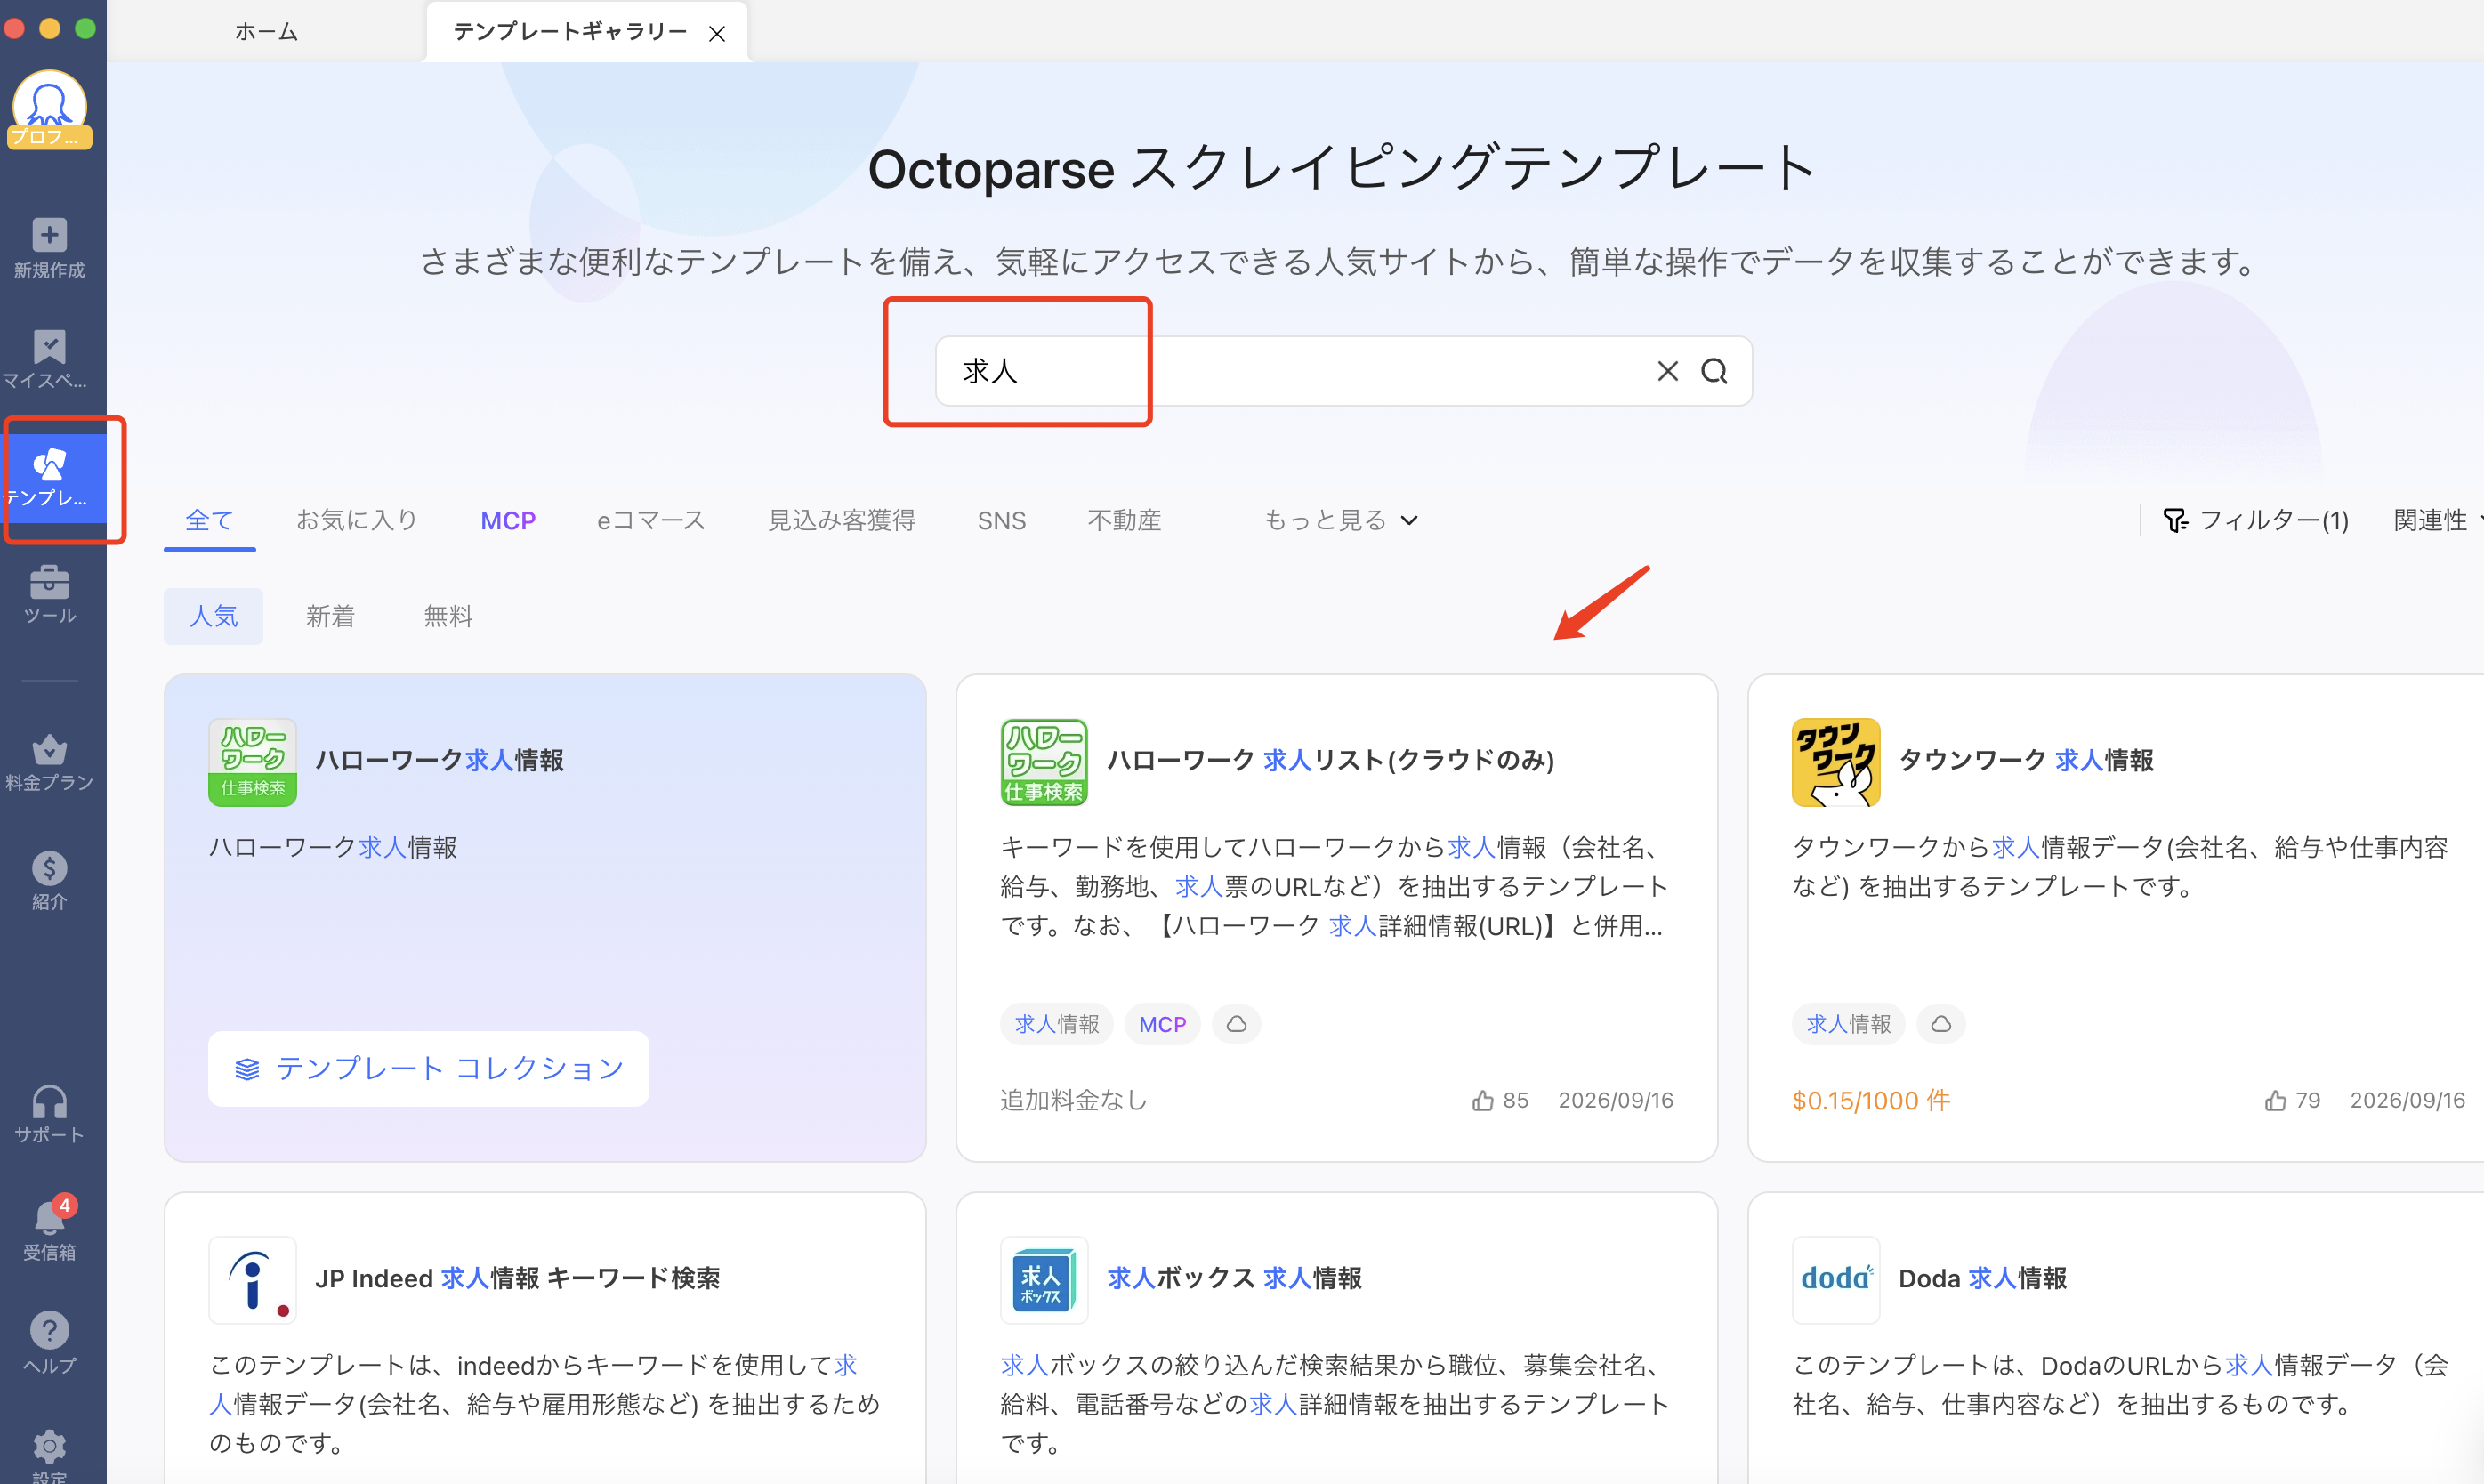
Task: Click the $0.15/1000 件 price text
Action: 1871,1100
